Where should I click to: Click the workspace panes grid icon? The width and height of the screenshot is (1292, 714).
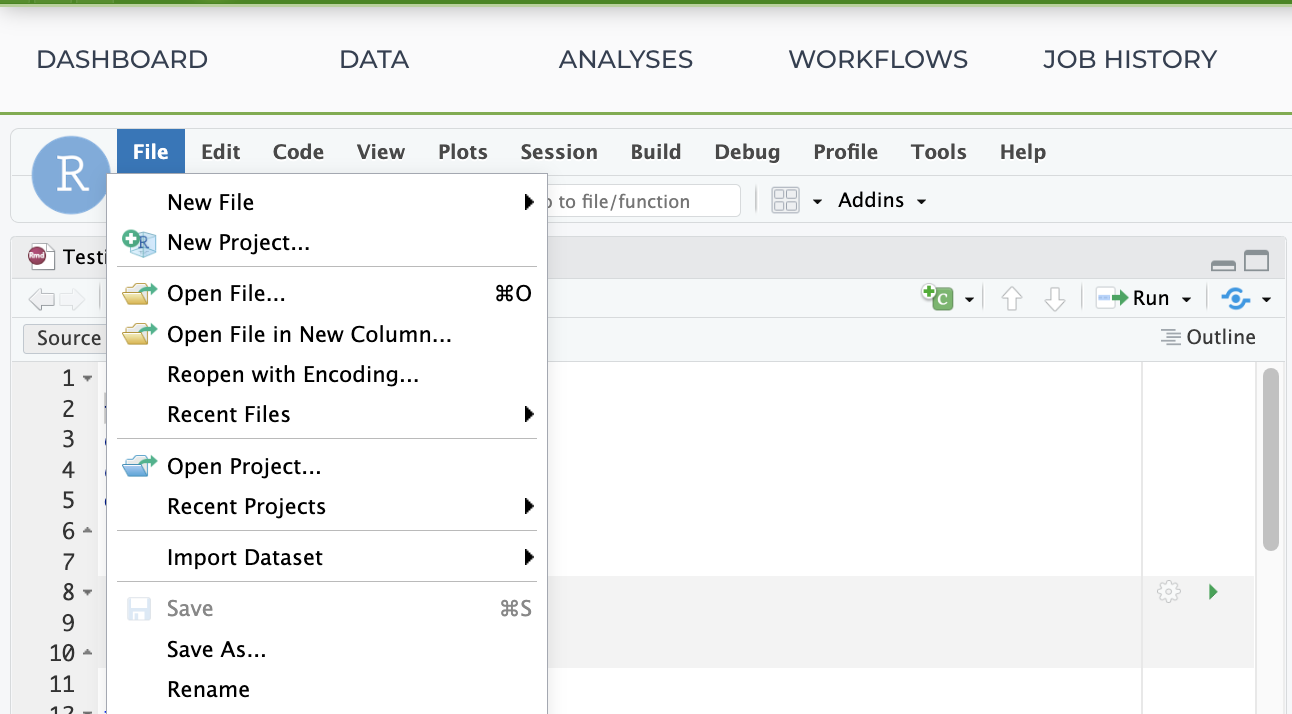[x=786, y=201]
